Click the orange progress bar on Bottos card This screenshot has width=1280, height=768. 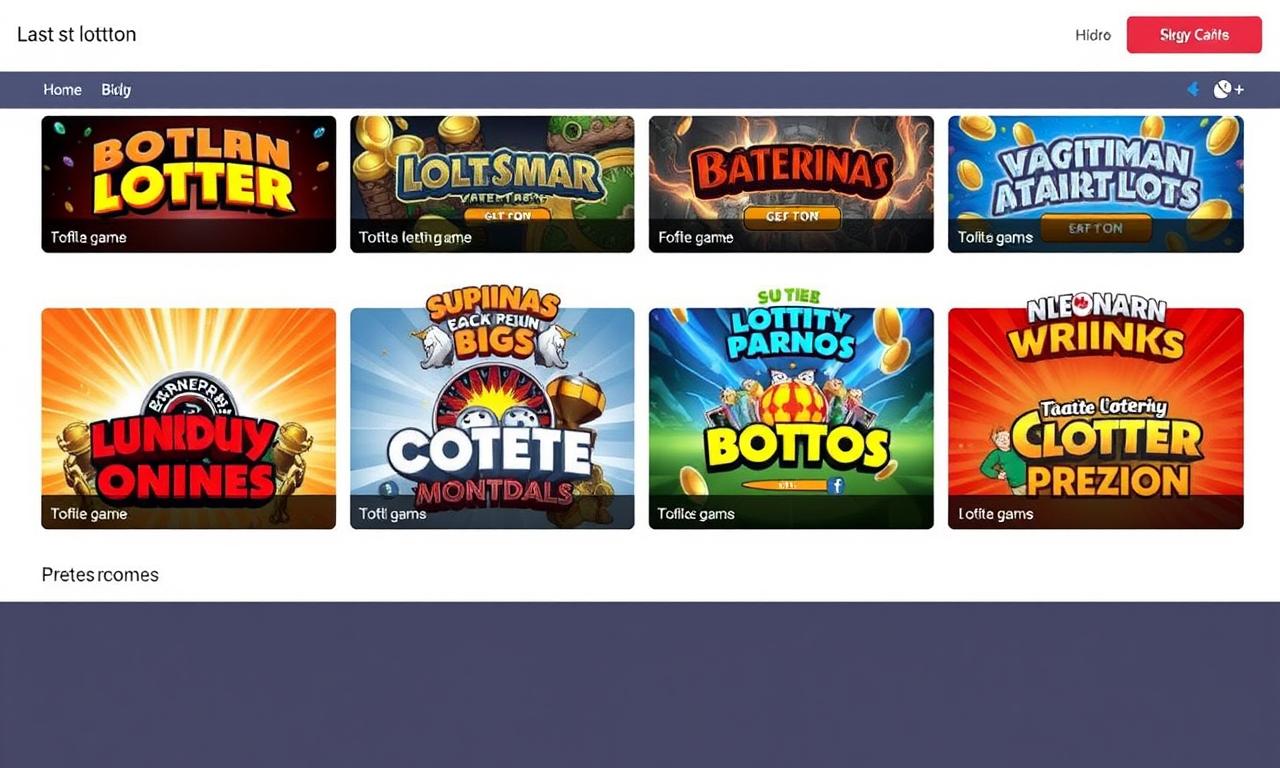tap(783, 485)
